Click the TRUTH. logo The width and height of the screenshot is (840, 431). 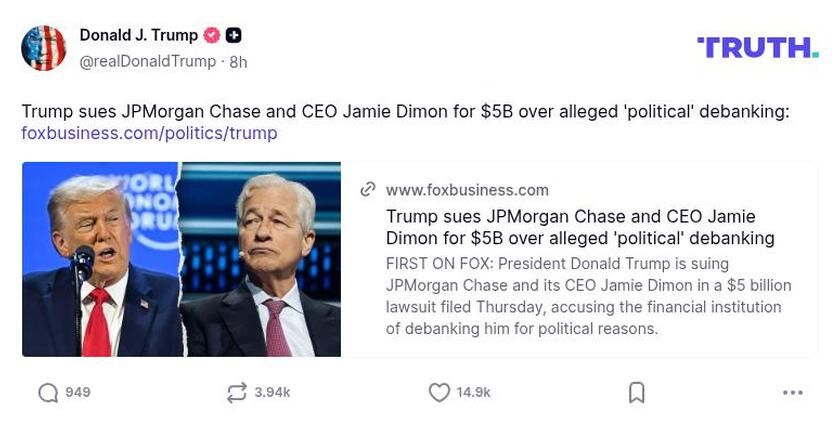[x=757, y=47]
